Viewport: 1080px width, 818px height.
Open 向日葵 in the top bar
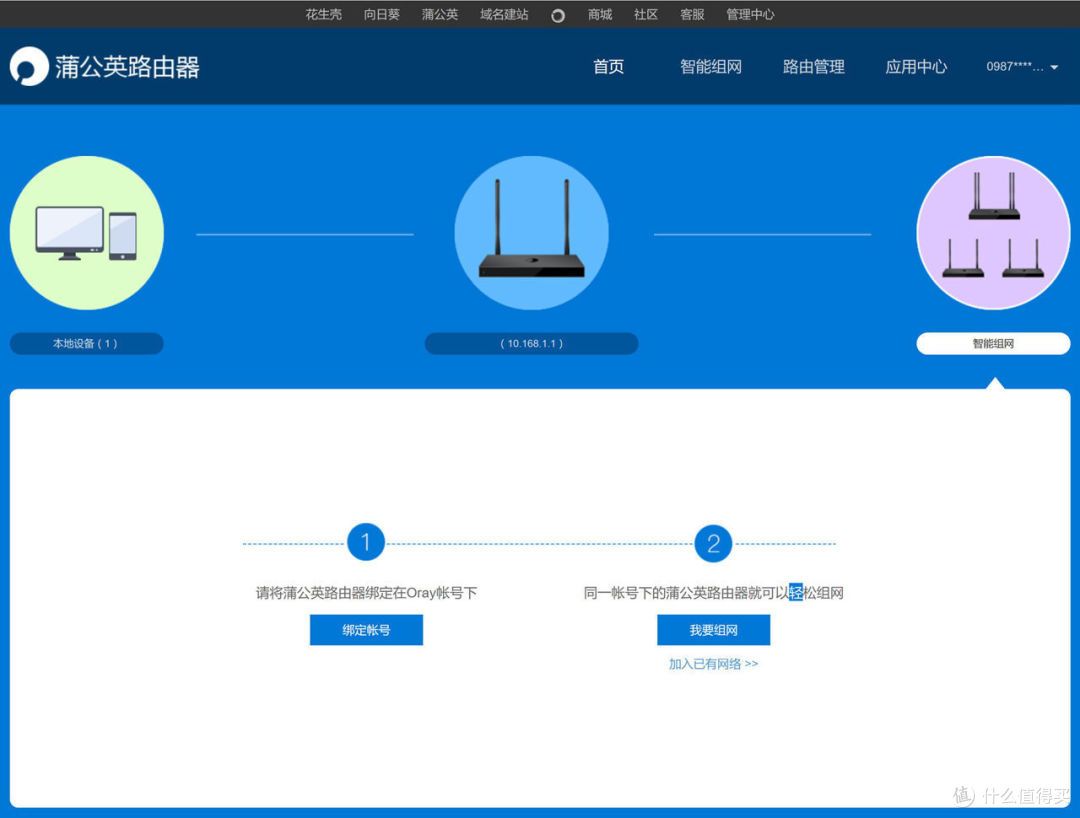(382, 14)
